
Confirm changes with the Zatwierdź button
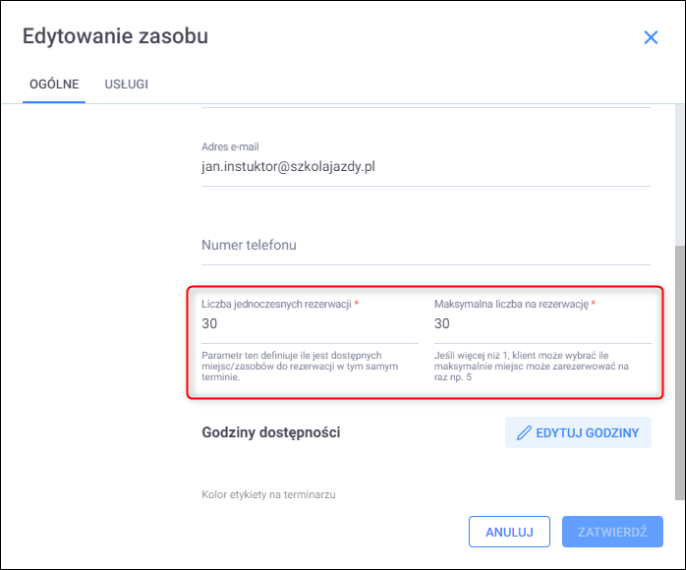(x=611, y=532)
